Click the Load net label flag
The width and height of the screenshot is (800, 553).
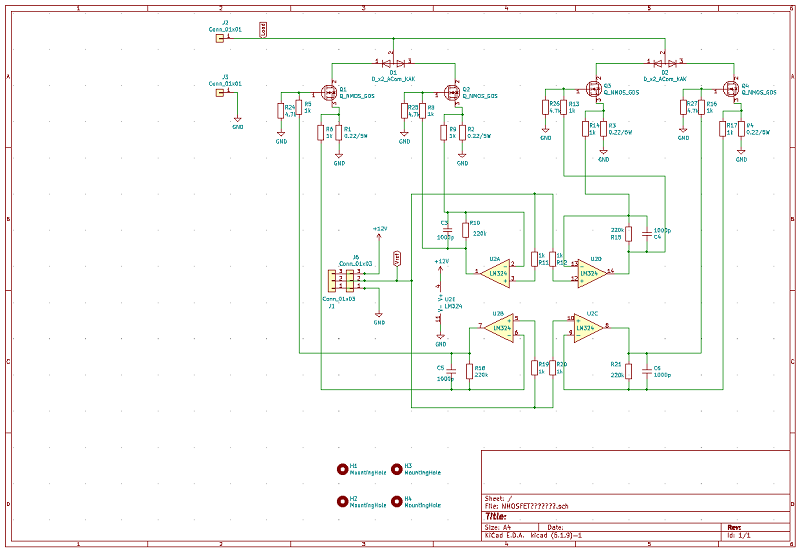point(262,29)
